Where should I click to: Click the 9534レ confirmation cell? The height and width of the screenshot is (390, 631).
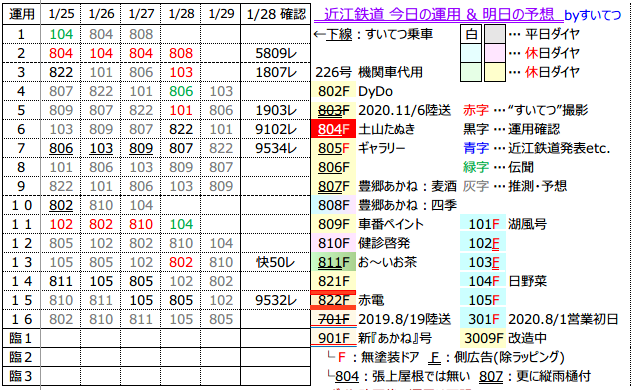tap(276, 149)
